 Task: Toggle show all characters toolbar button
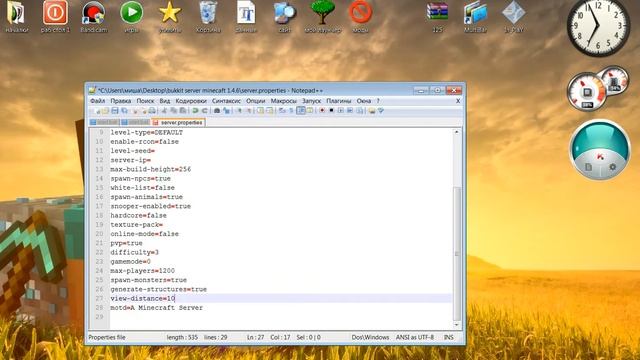pos(291,111)
